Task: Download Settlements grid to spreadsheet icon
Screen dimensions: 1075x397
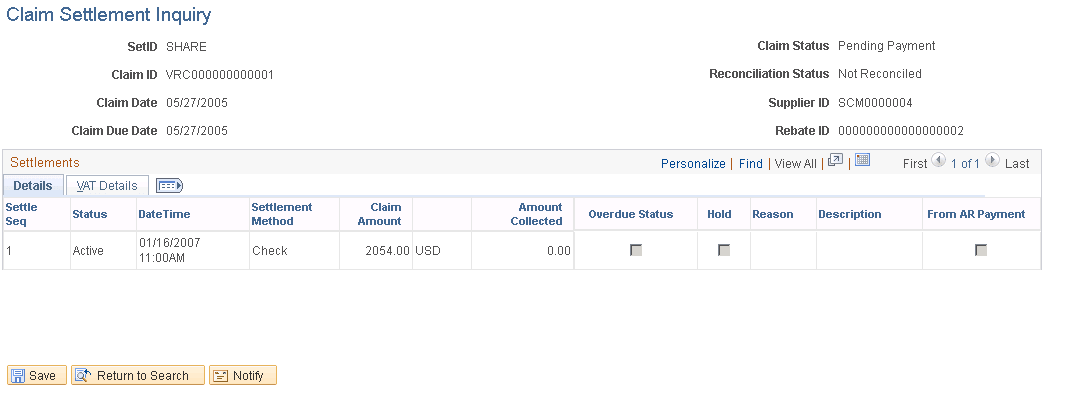Action: point(862,160)
